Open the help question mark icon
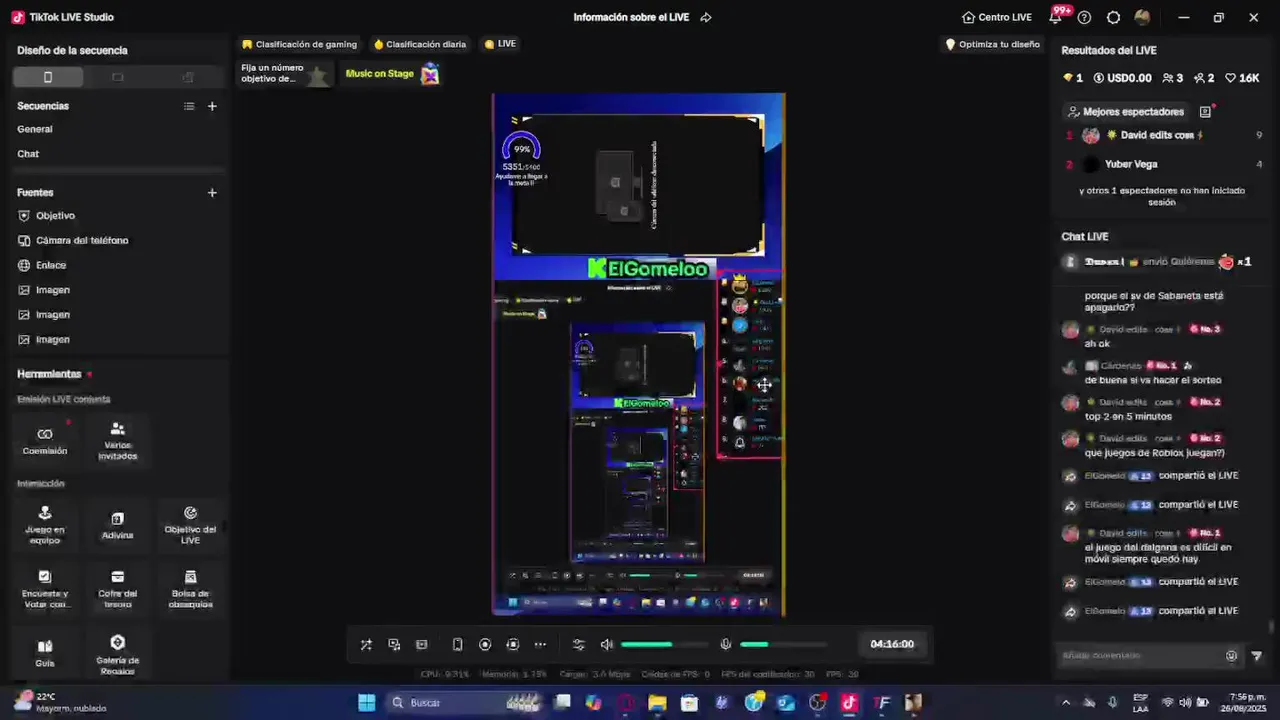The image size is (1280, 720). click(x=1084, y=17)
